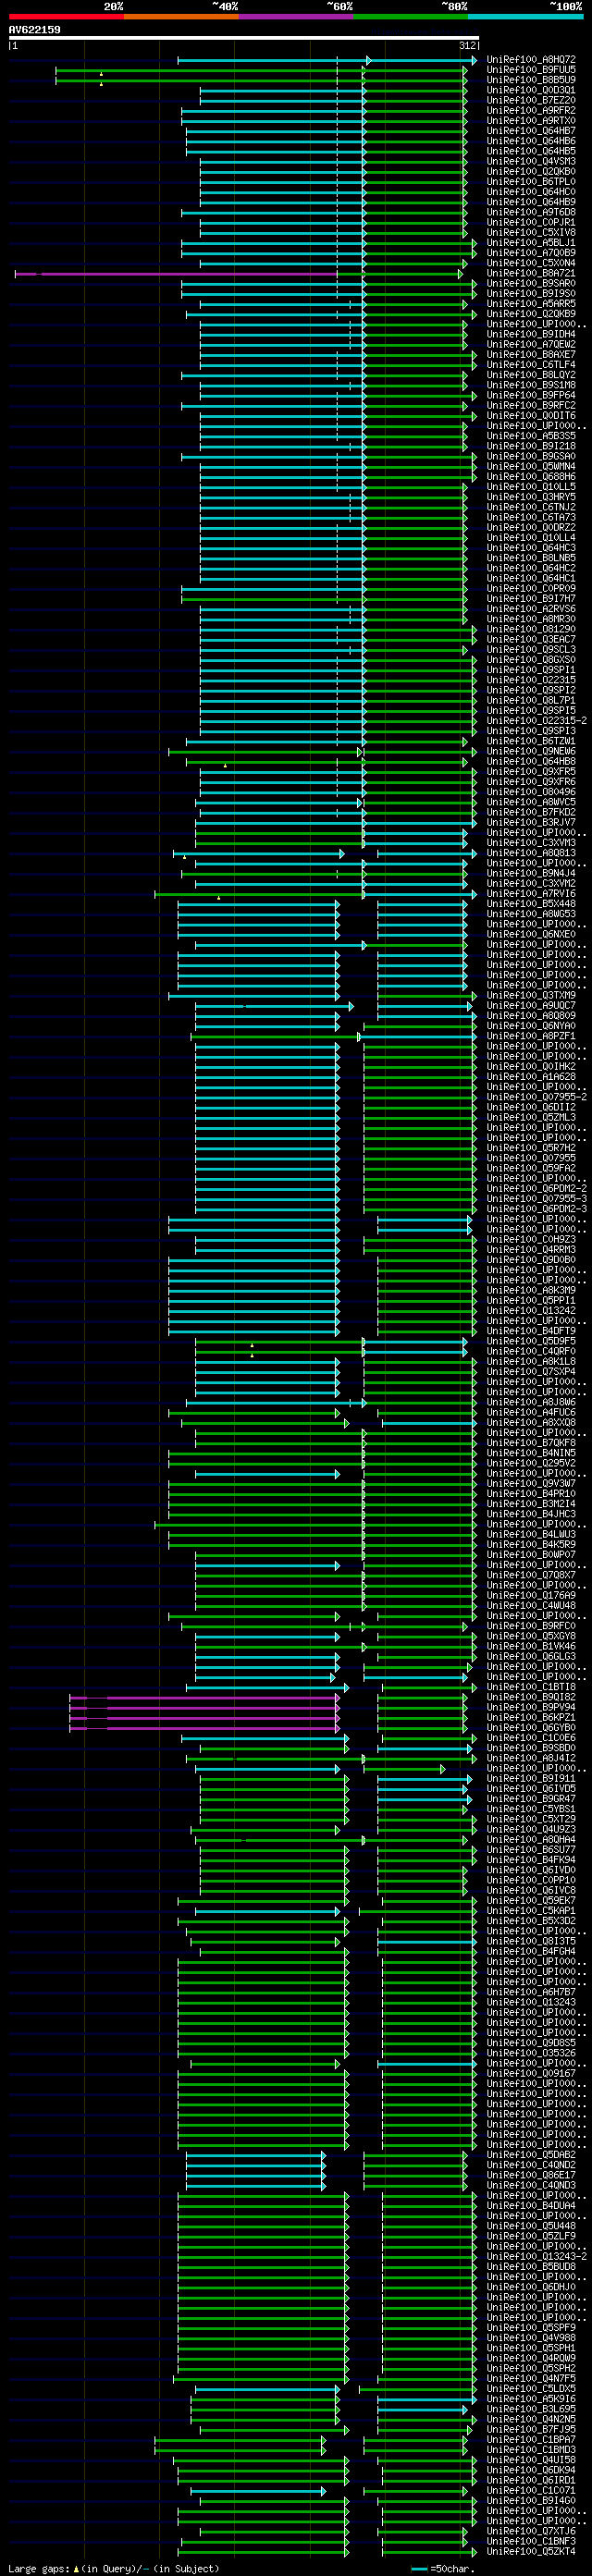Click hit label UniRef100_A9RFR2
The image size is (592, 2576).
click(531, 111)
